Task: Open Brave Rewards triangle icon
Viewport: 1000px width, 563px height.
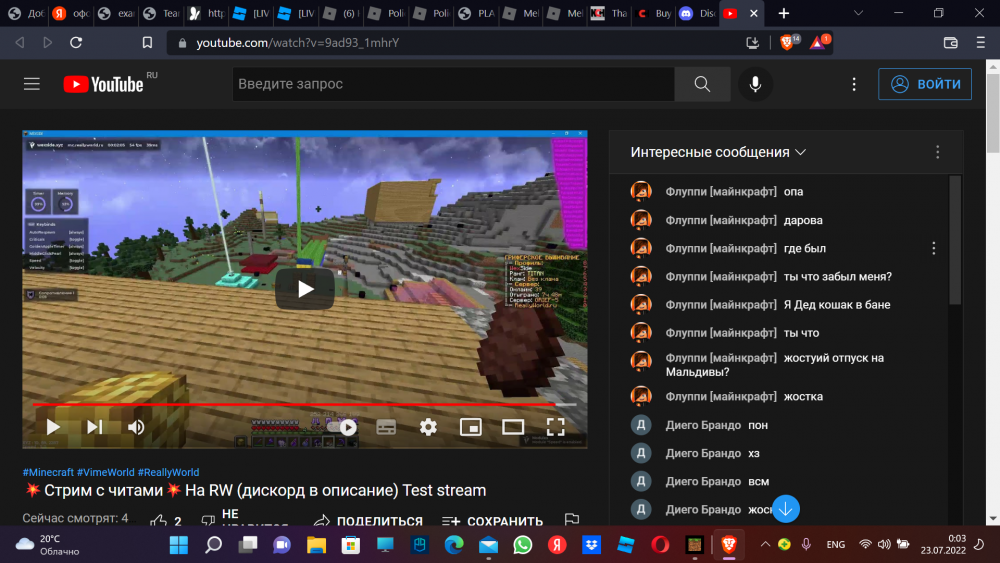Action: coord(819,42)
